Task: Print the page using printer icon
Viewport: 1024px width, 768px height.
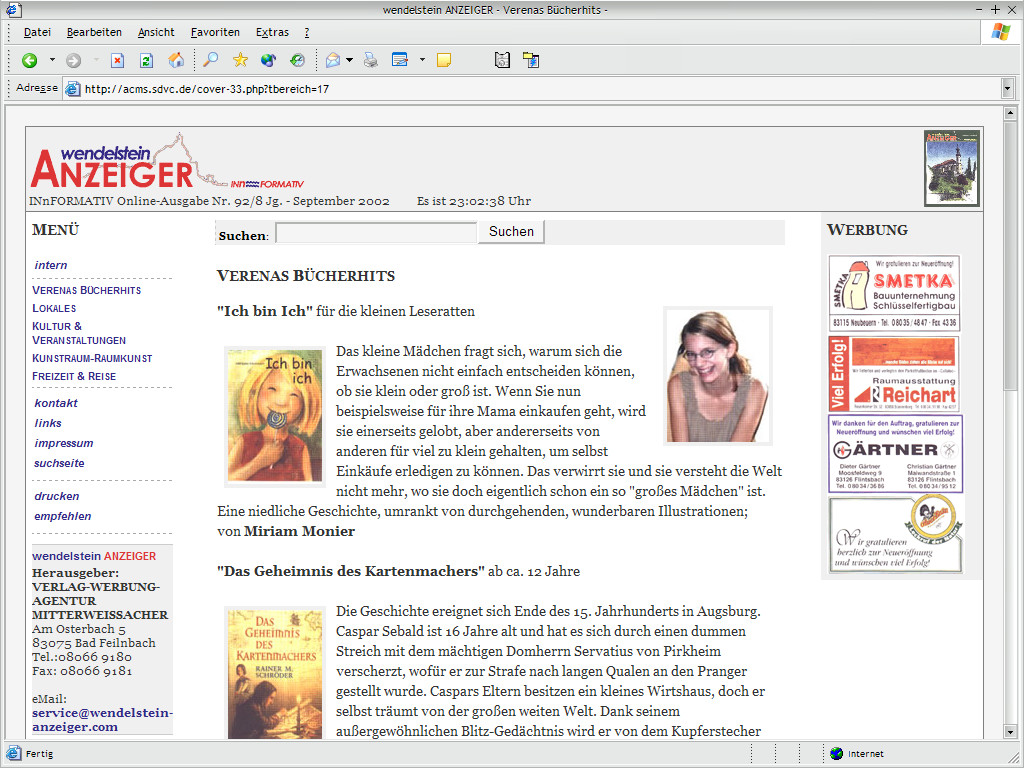Action: tap(371, 60)
